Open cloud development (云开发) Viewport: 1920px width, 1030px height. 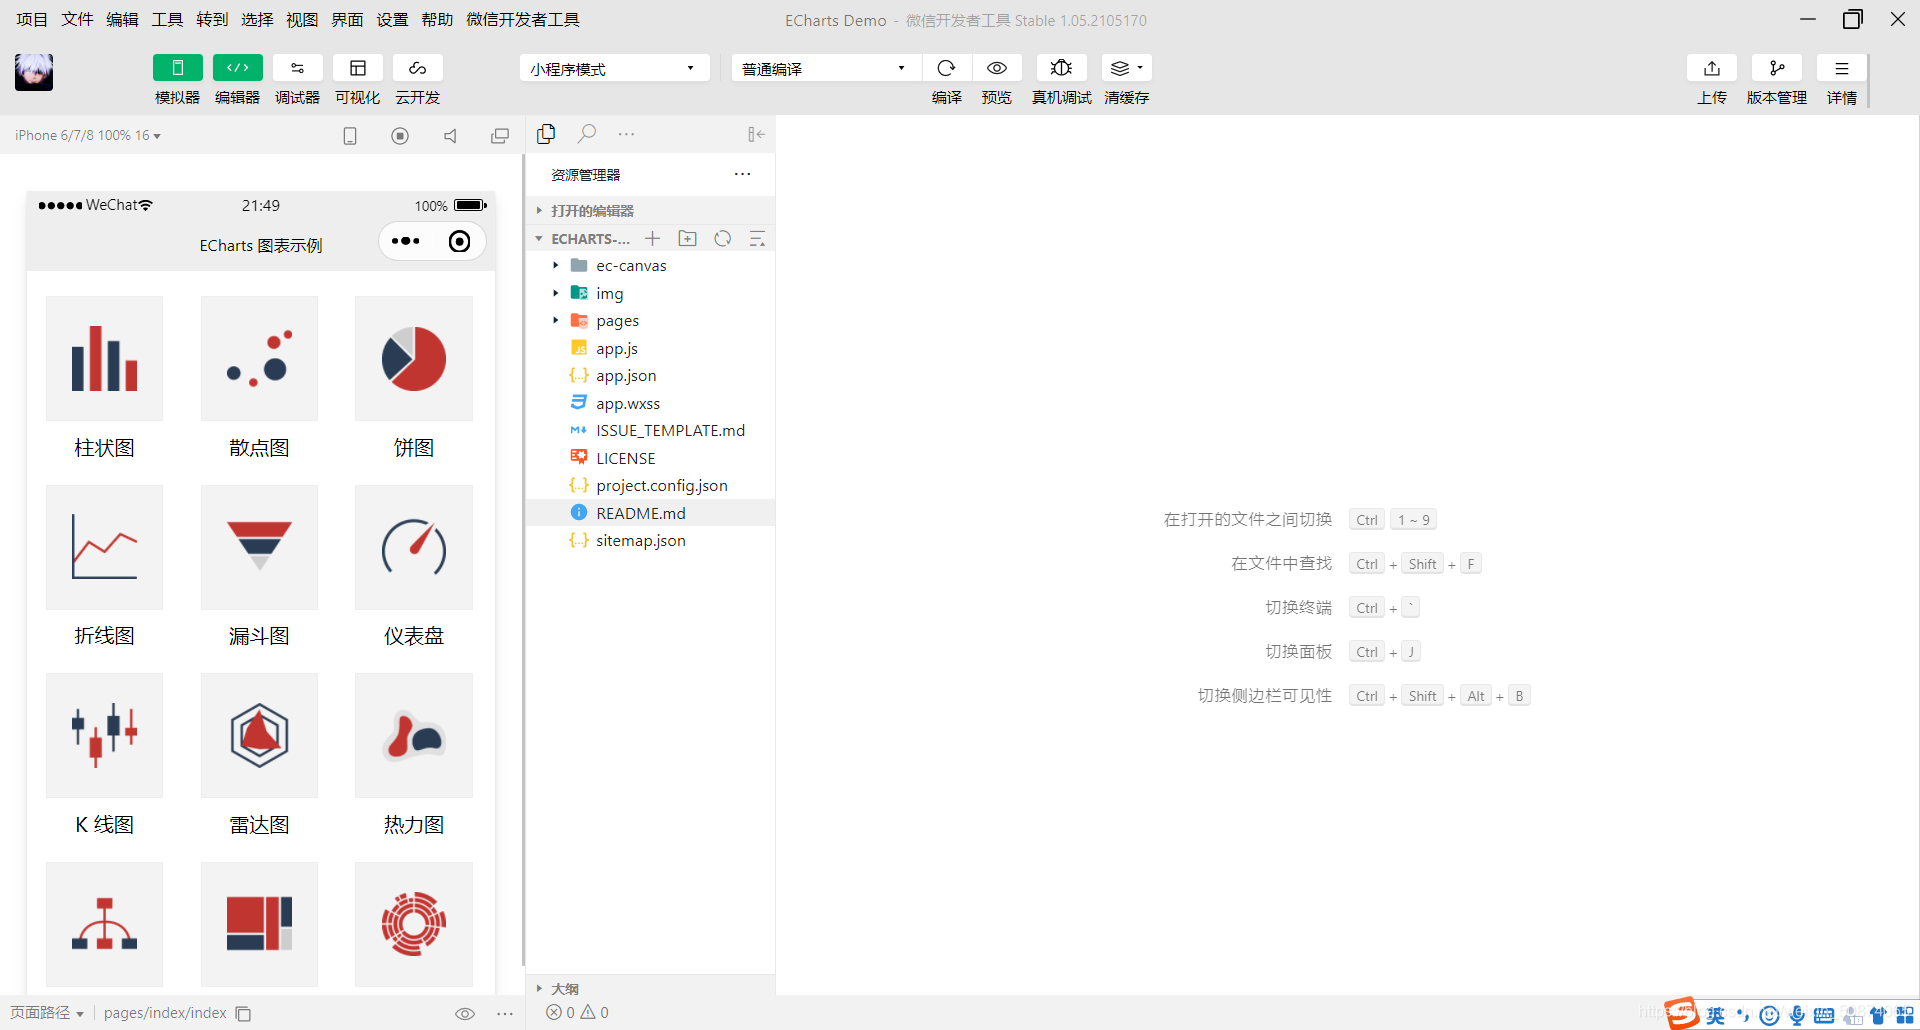coord(417,68)
